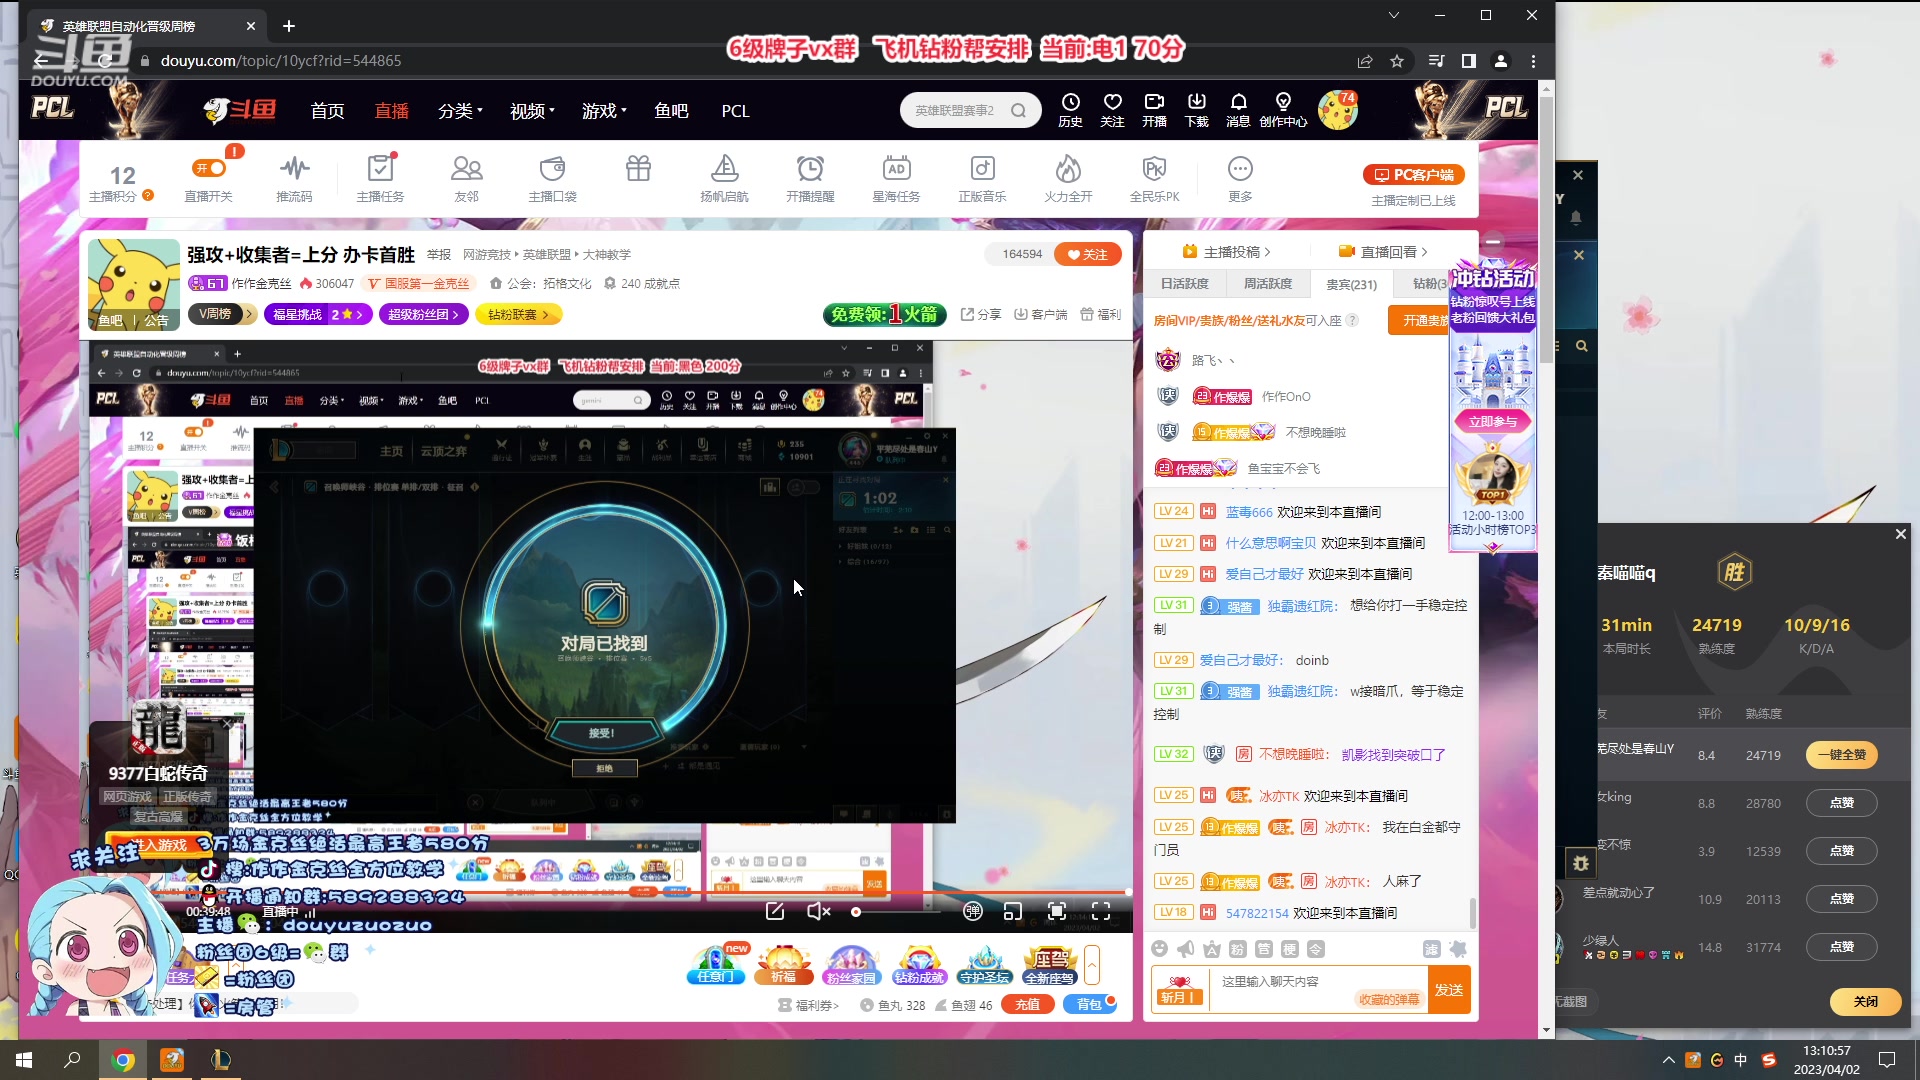The image size is (1920, 1080).
Task: Click the red 充值 recharge button
Action: click(x=1027, y=1004)
